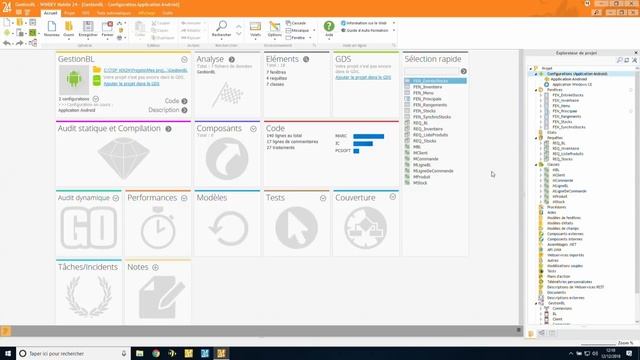Switch to the Accueil ribbon tab
This screenshot has width=640, height=360.
pos(50,13)
